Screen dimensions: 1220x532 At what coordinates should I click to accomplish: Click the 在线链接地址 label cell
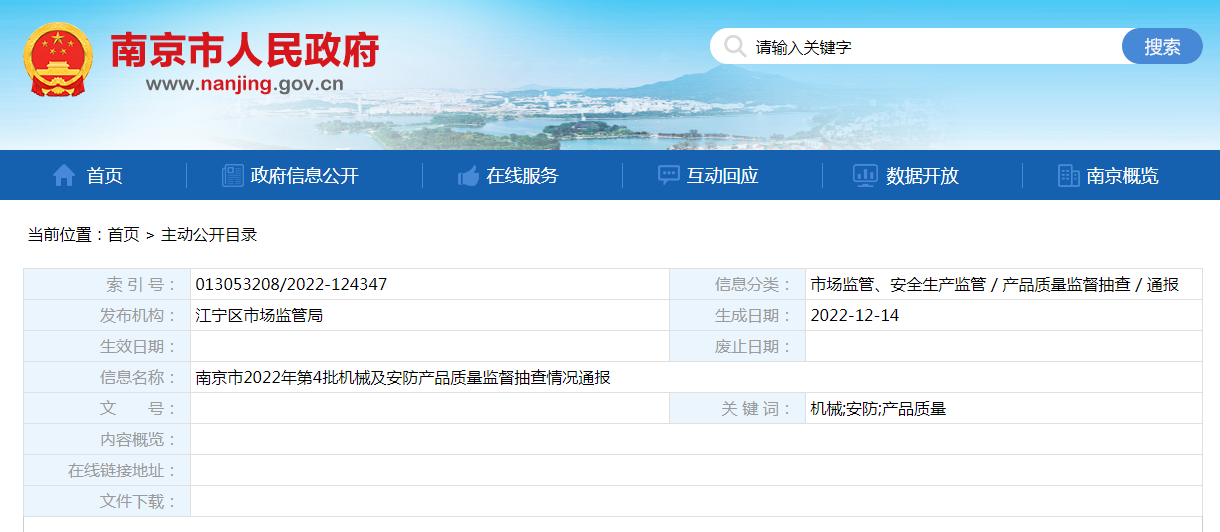107,470
